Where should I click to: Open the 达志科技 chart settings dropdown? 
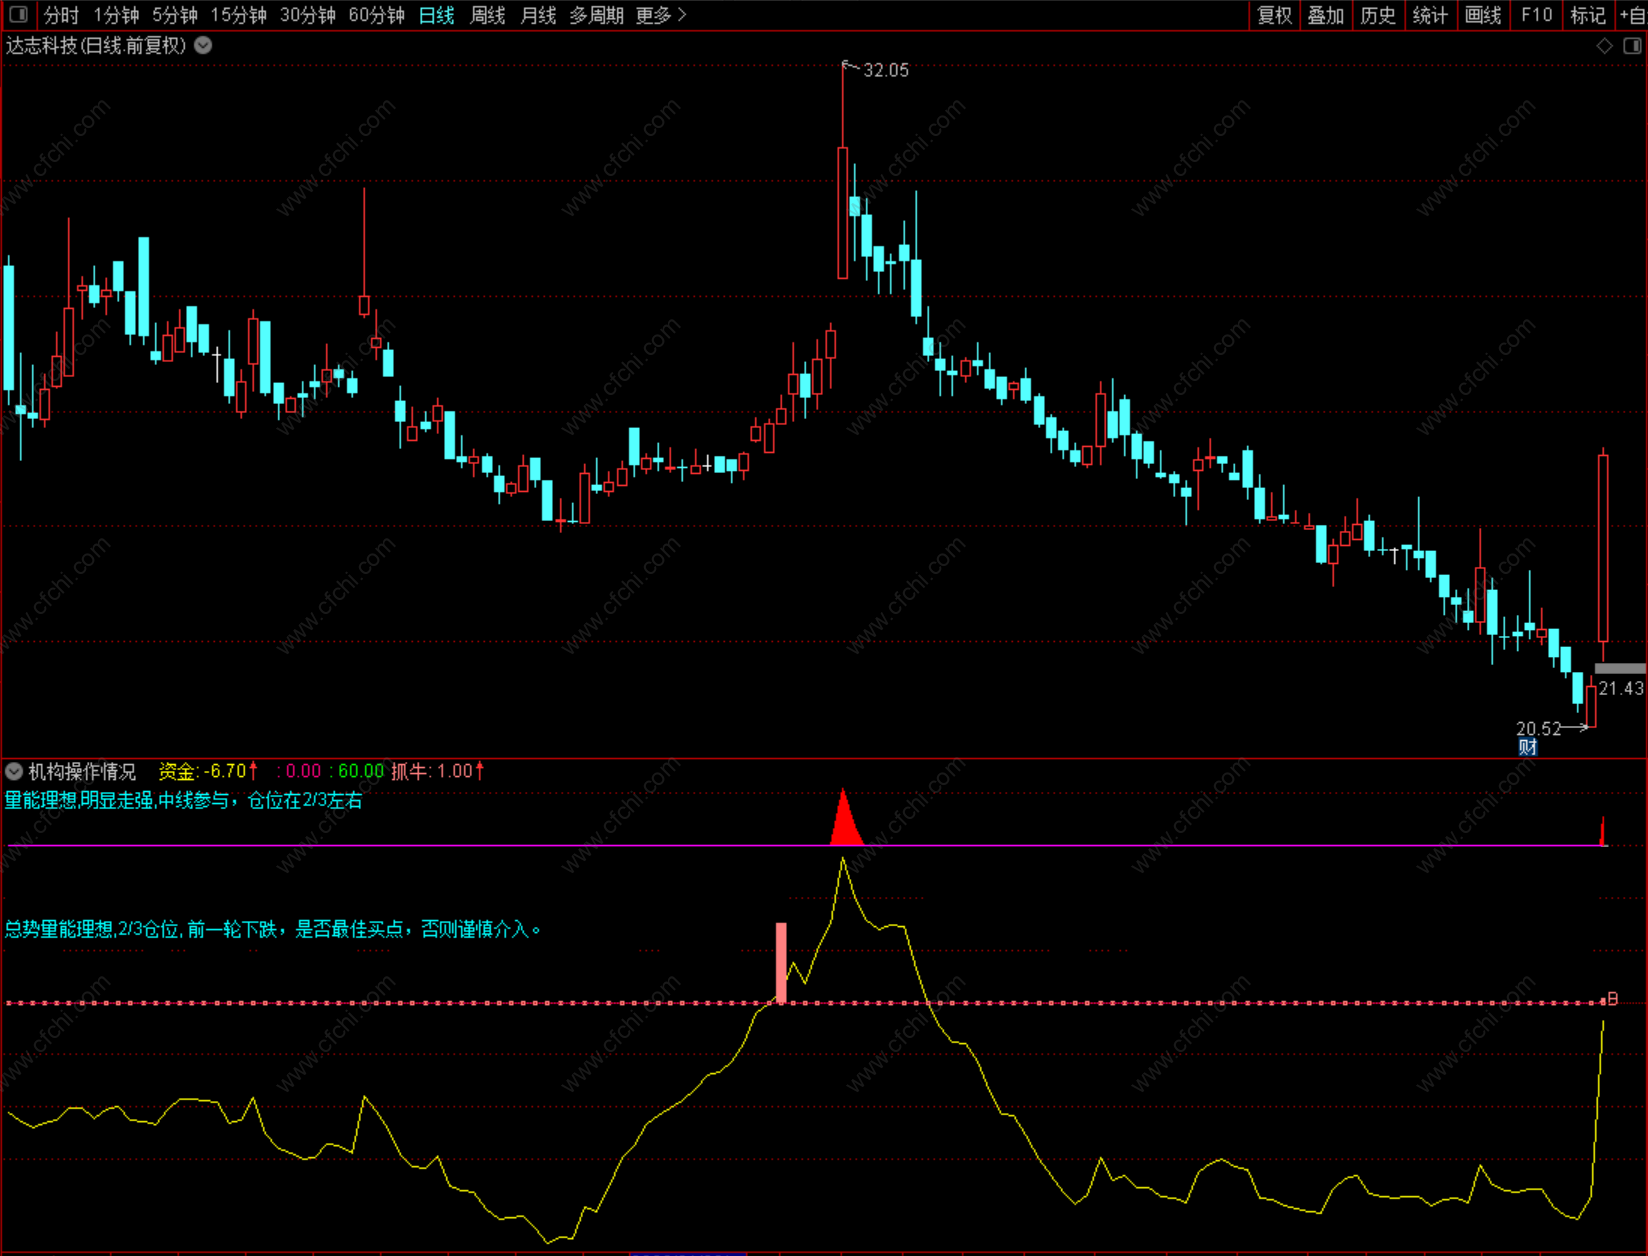pos(203,45)
